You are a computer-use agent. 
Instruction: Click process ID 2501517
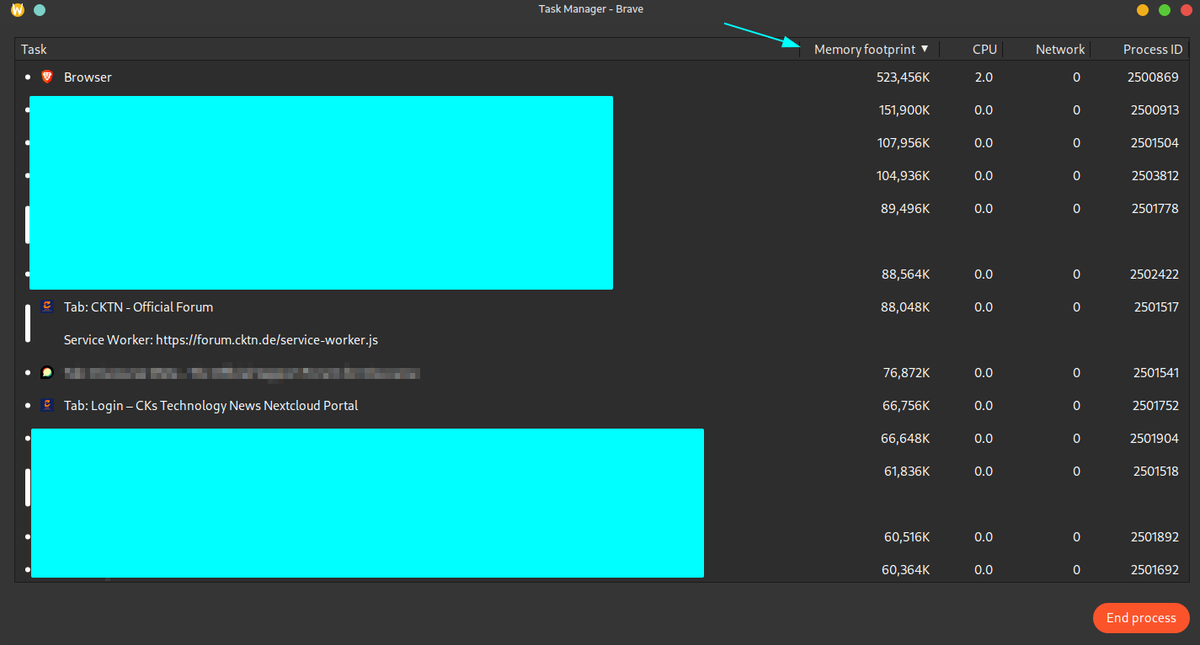(x=1156, y=307)
